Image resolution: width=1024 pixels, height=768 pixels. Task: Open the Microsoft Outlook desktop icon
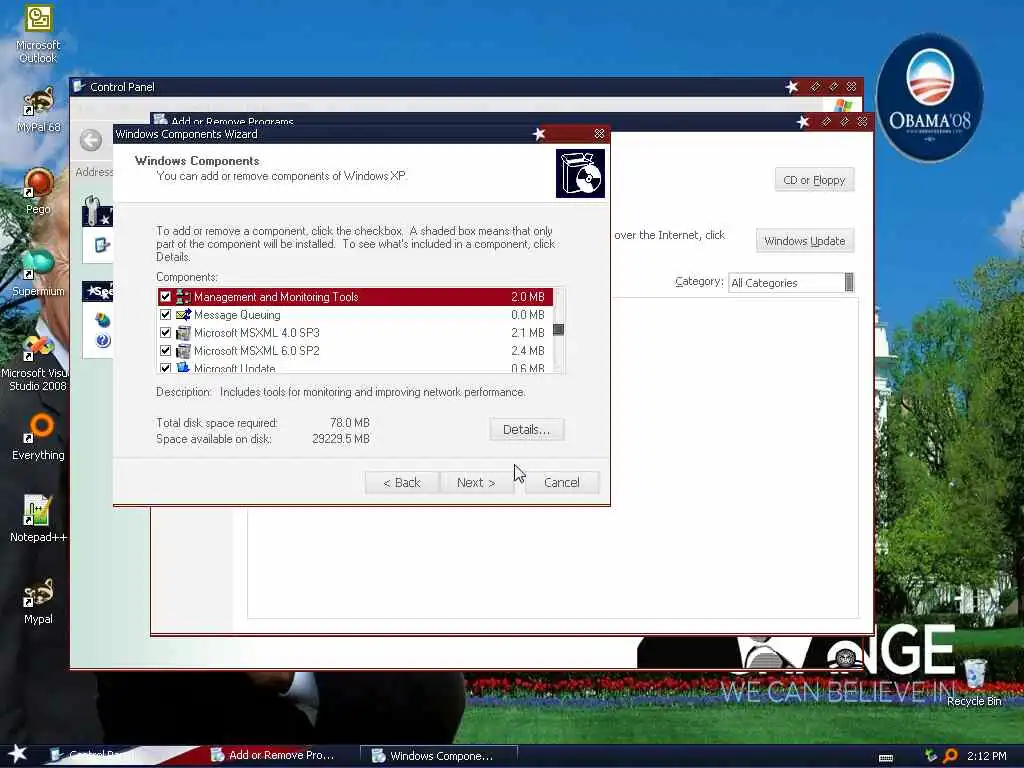[x=38, y=34]
